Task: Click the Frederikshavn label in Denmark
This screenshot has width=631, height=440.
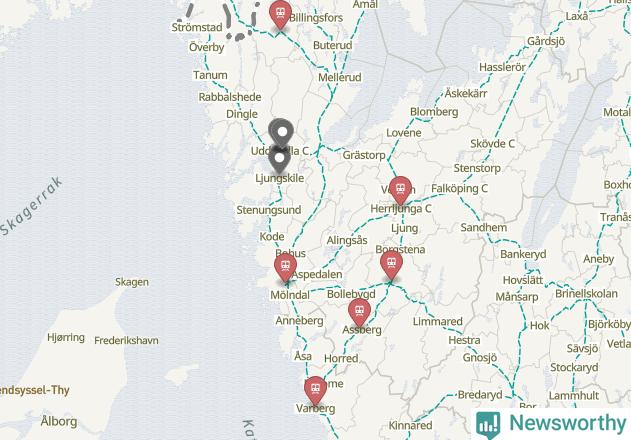Action: pos(126,341)
